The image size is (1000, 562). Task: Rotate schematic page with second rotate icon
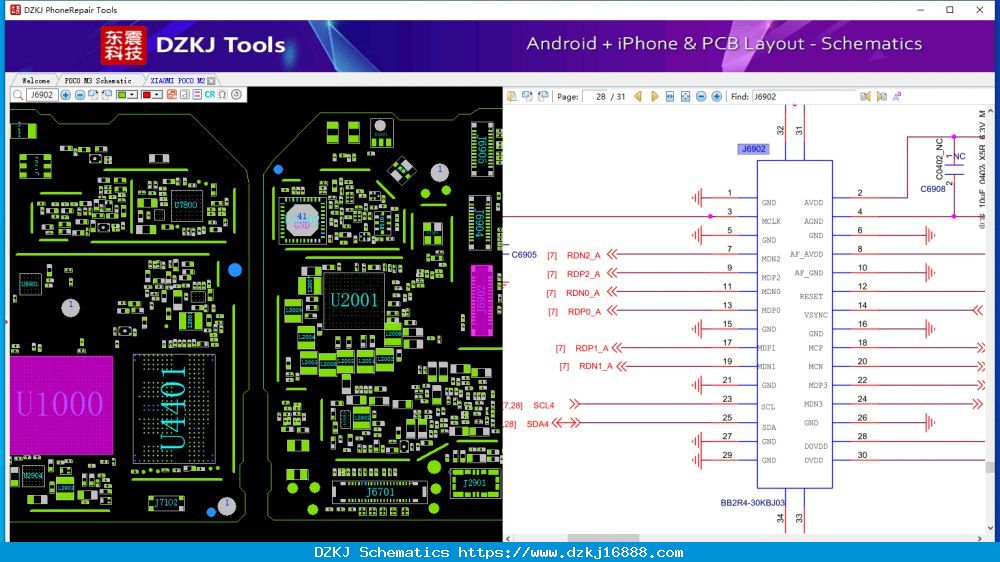click(543, 96)
